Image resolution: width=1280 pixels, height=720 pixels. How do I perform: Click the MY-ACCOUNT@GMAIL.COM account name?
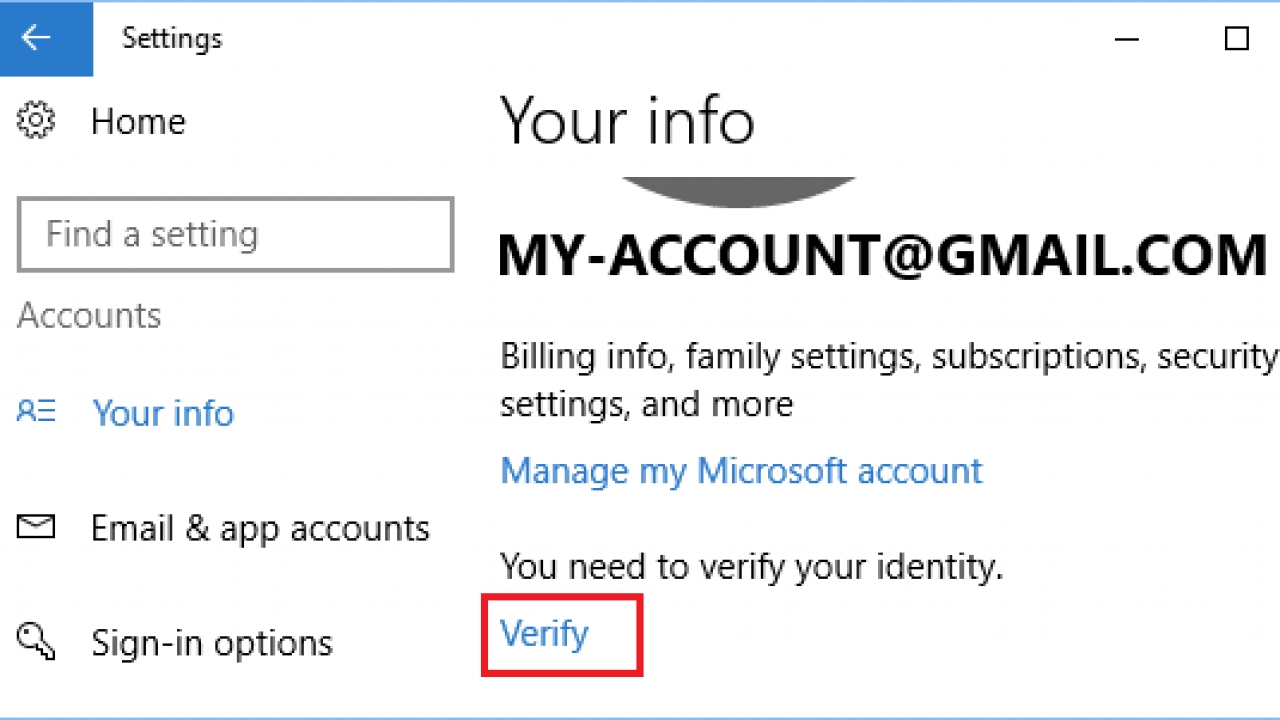click(x=882, y=255)
